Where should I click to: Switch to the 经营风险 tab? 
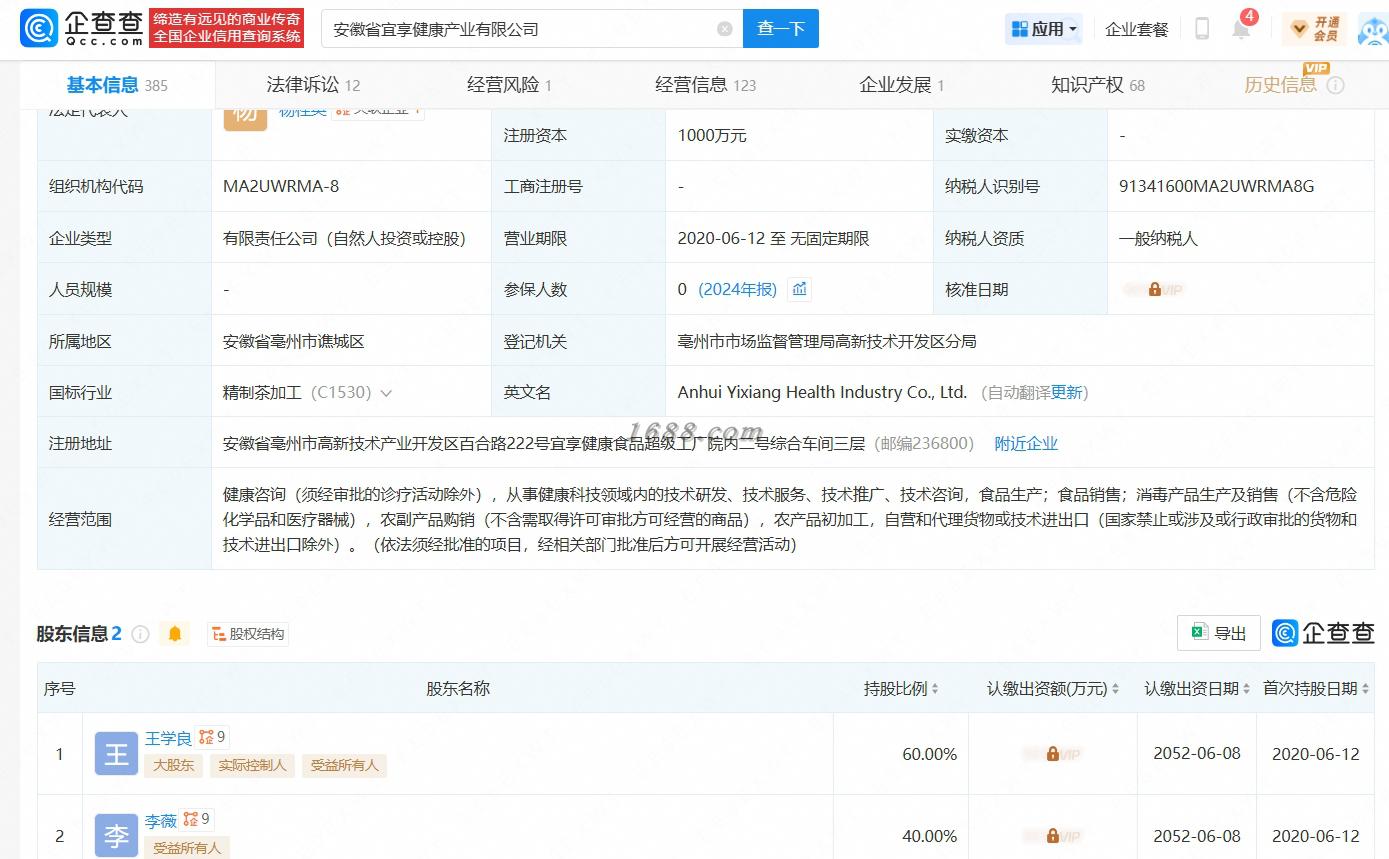[x=509, y=85]
